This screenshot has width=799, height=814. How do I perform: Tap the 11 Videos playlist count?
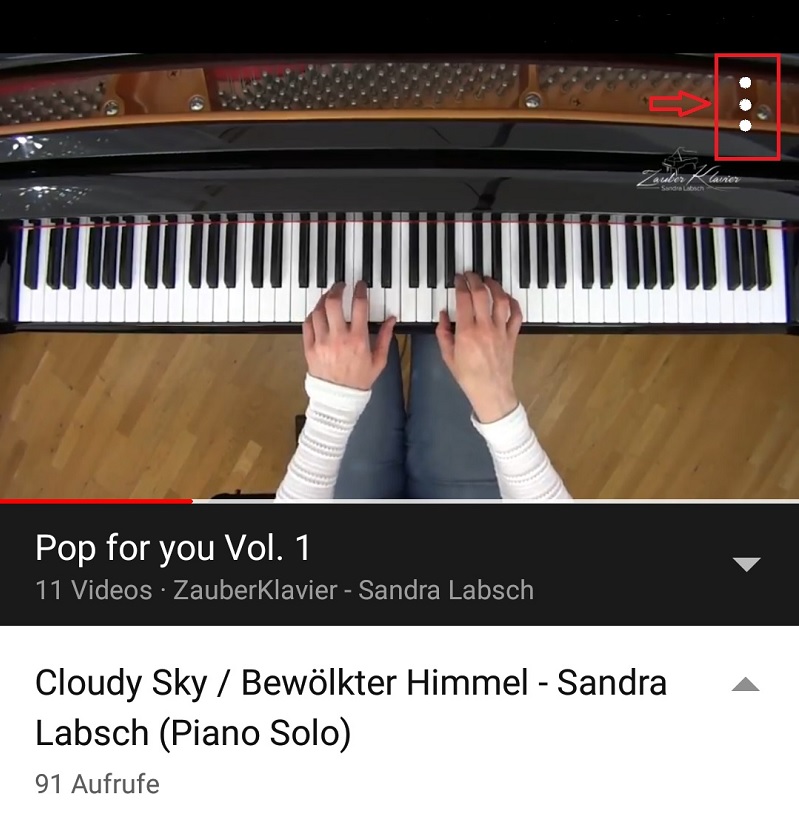(x=93, y=590)
